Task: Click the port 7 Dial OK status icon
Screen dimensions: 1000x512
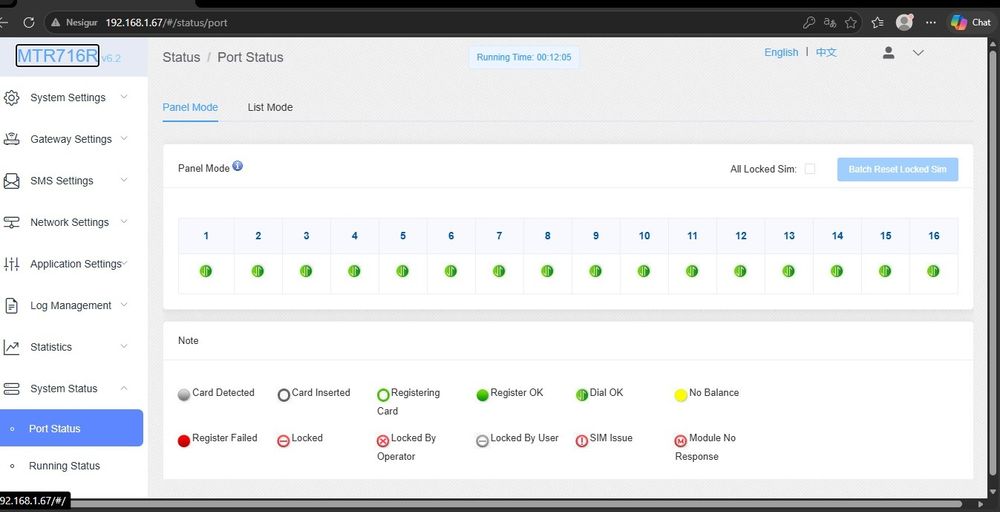Action: [499, 271]
